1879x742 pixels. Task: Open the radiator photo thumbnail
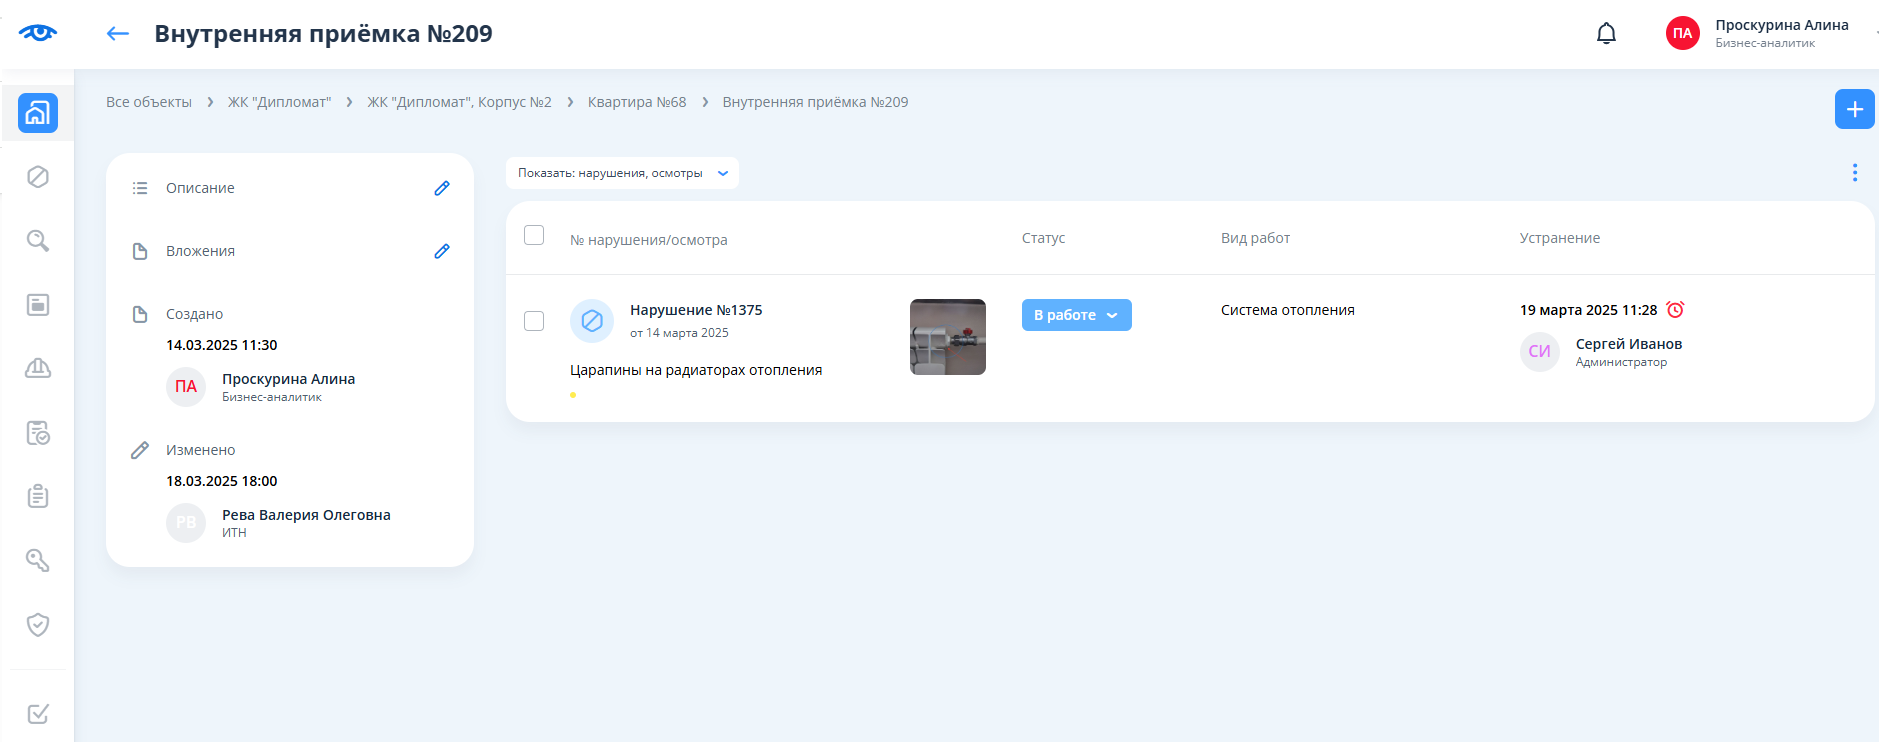pyautogui.click(x=948, y=337)
